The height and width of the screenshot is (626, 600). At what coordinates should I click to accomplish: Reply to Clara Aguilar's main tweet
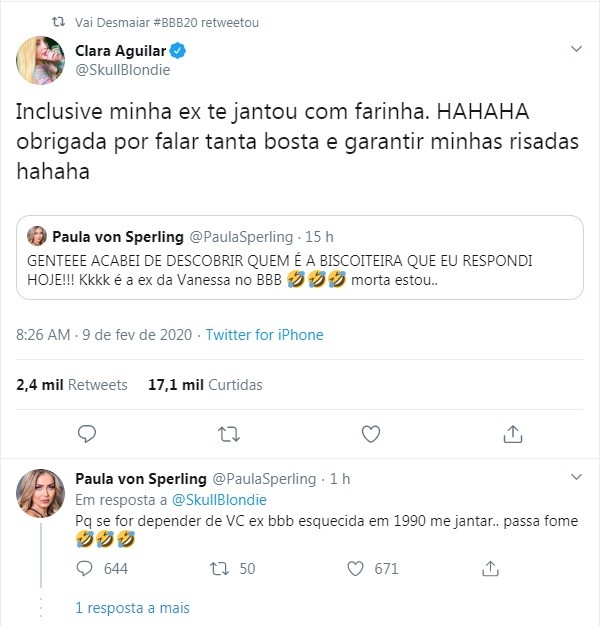(x=87, y=433)
